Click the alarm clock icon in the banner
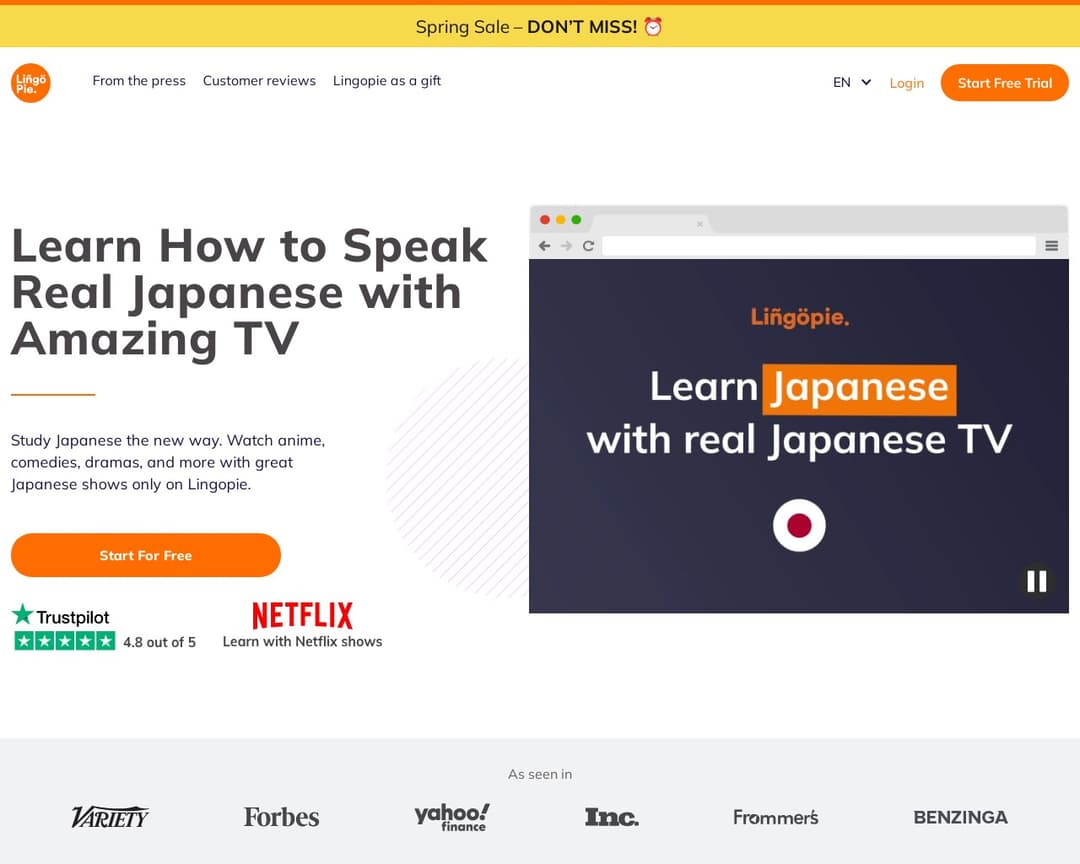1080x864 pixels. pyautogui.click(x=653, y=27)
